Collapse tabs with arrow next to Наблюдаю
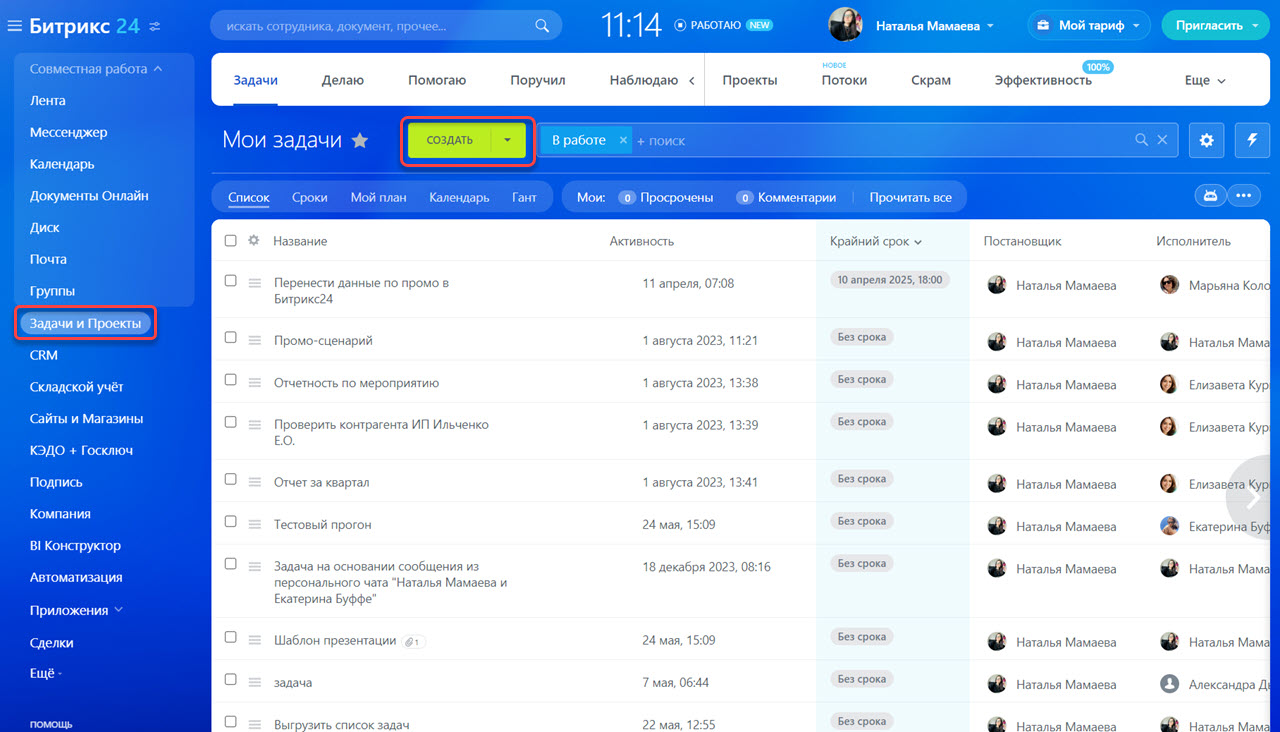Screen dimensions: 1280x732 pos(692,81)
